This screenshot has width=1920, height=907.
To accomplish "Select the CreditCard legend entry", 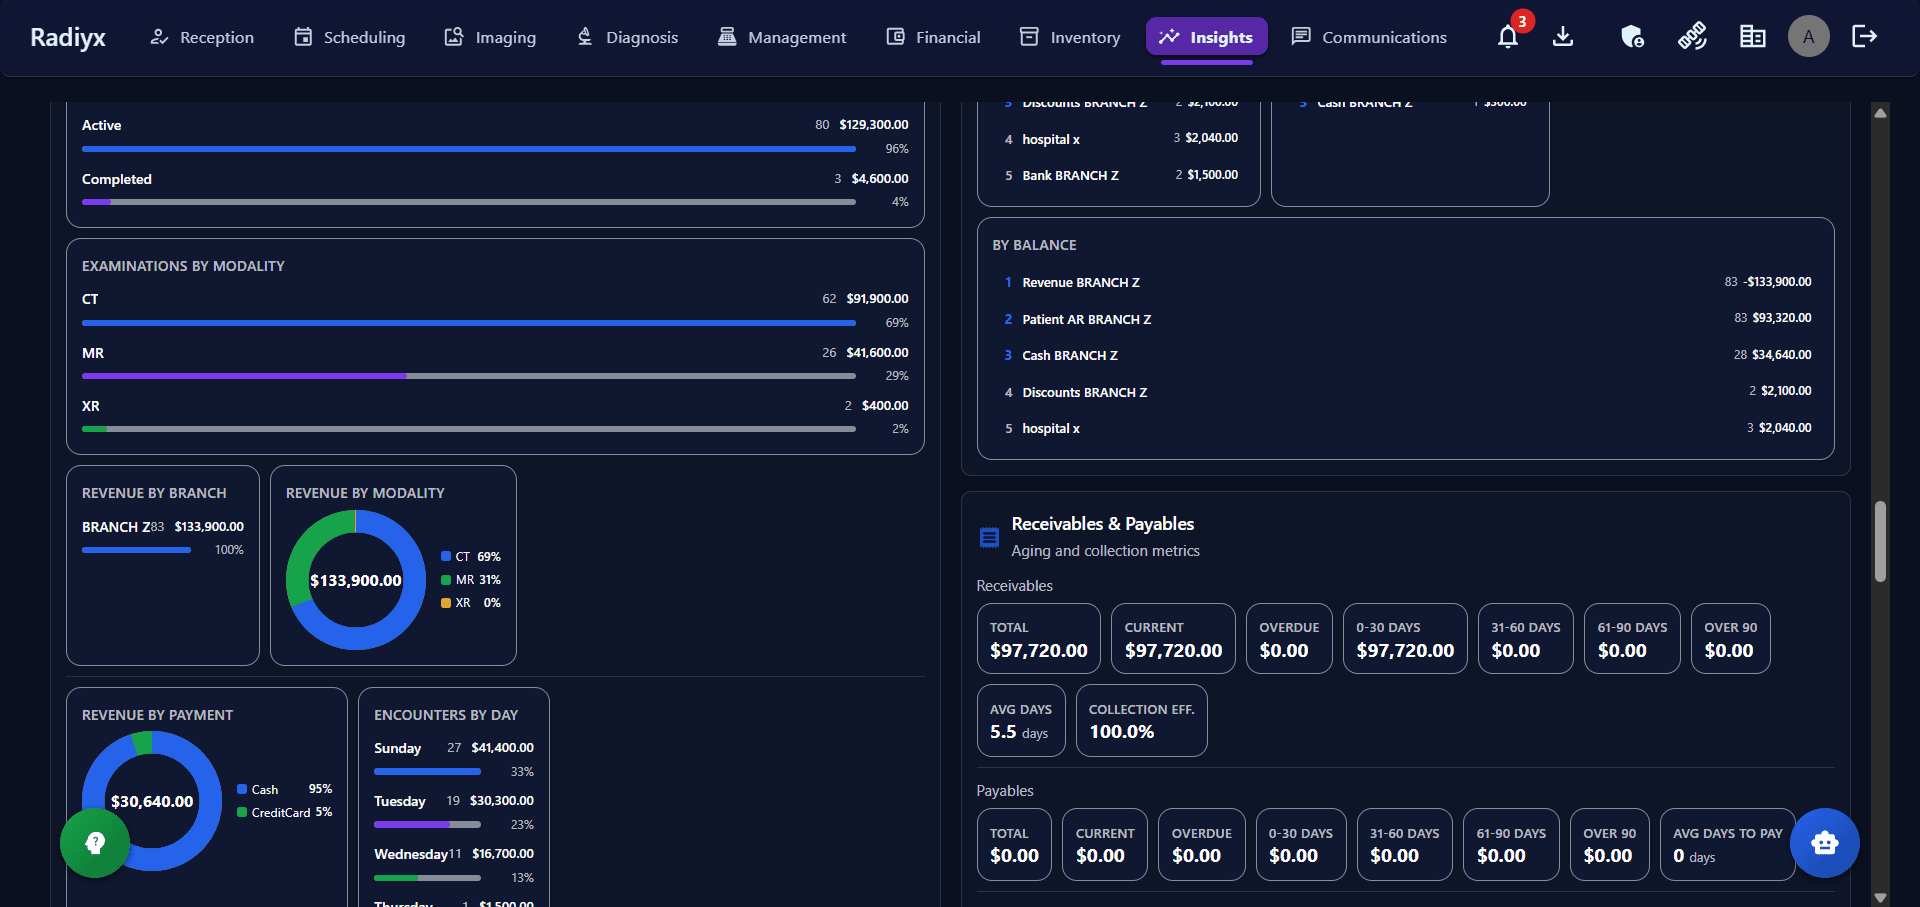I will pos(285,812).
